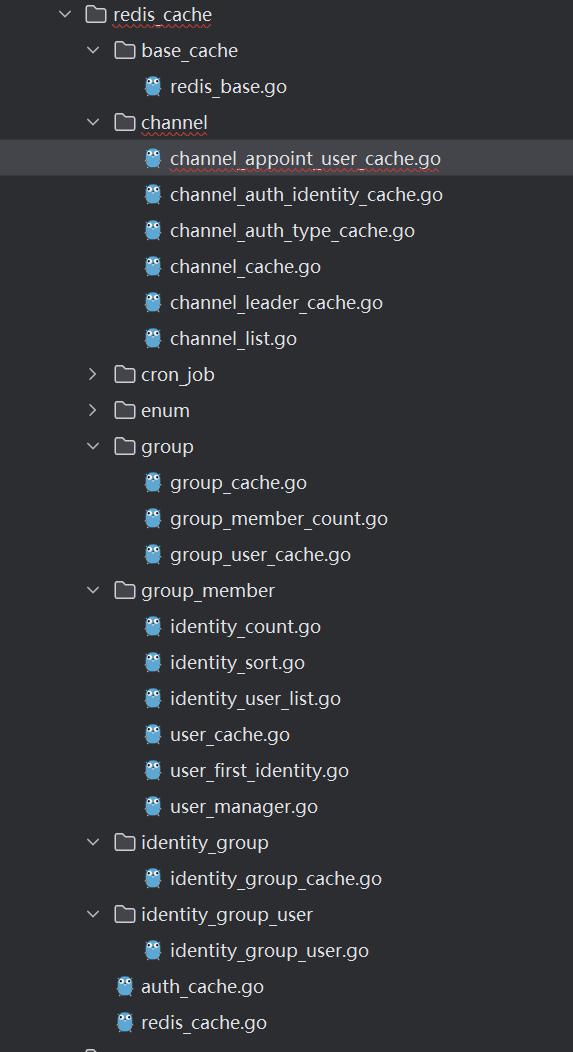Open channel_auth_identity_cache.go in the tree
This screenshot has height=1052, width=573.
tap(306, 195)
